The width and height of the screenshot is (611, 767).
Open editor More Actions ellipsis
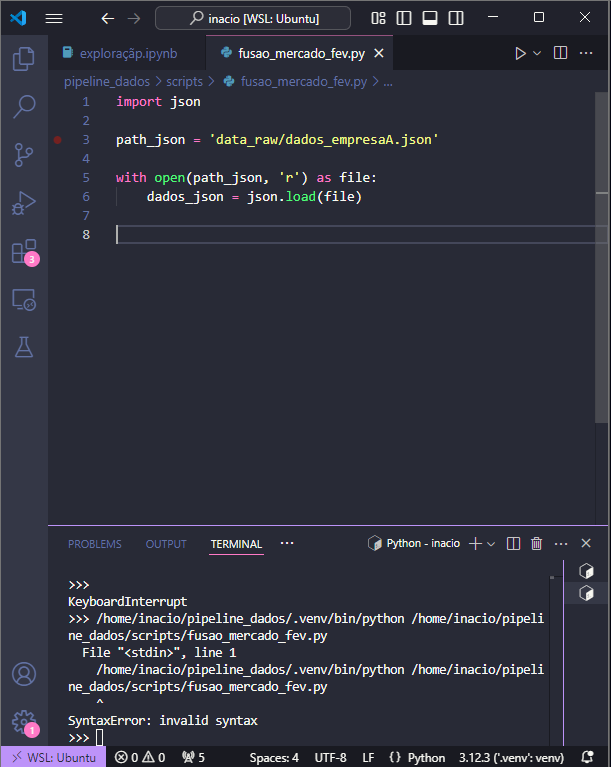586,53
